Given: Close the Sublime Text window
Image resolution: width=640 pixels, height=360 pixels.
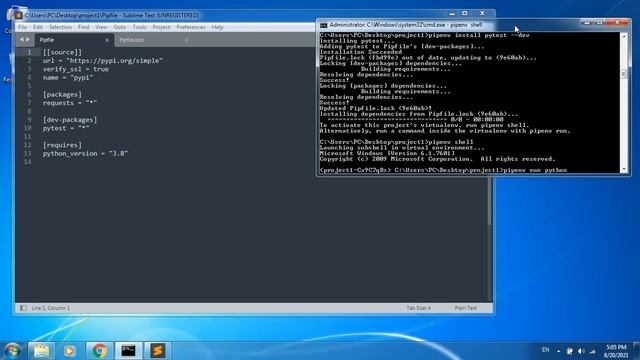Looking at the screenshot, I should [482, 13].
